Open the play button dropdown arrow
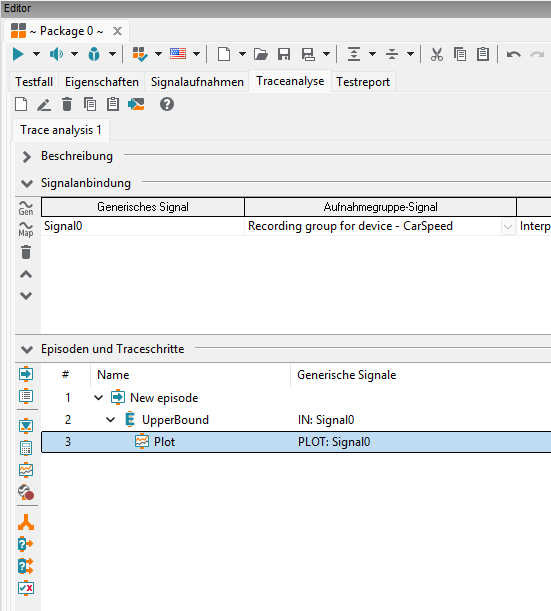This screenshot has width=551, height=611. point(36,54)
